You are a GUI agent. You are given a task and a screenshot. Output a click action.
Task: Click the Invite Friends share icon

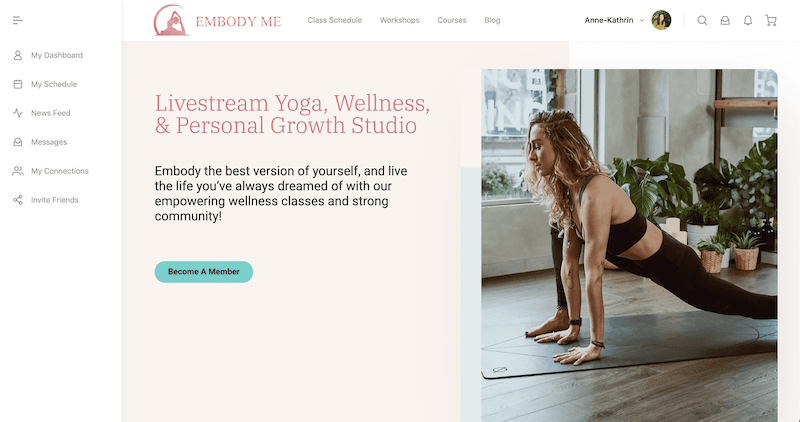click(18, 200)
